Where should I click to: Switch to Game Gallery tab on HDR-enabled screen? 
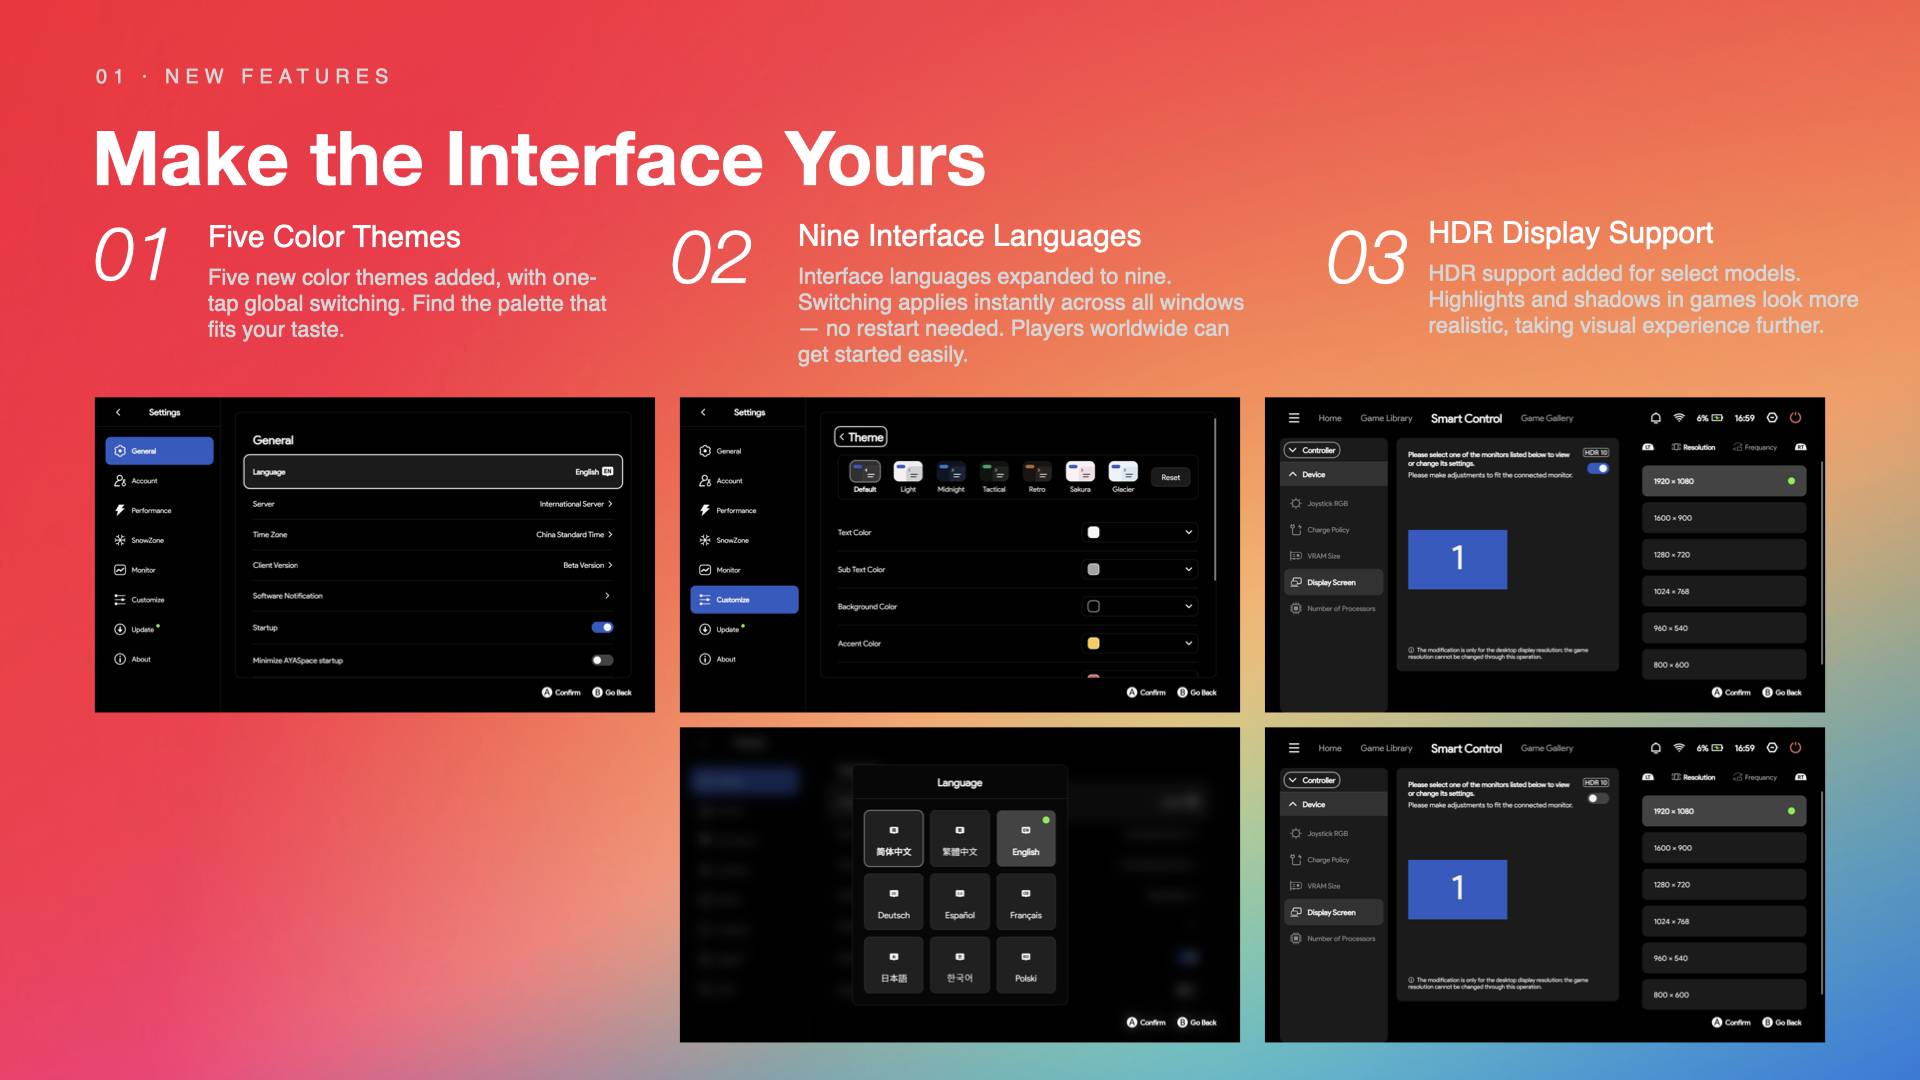click(x=1547, y=418)
